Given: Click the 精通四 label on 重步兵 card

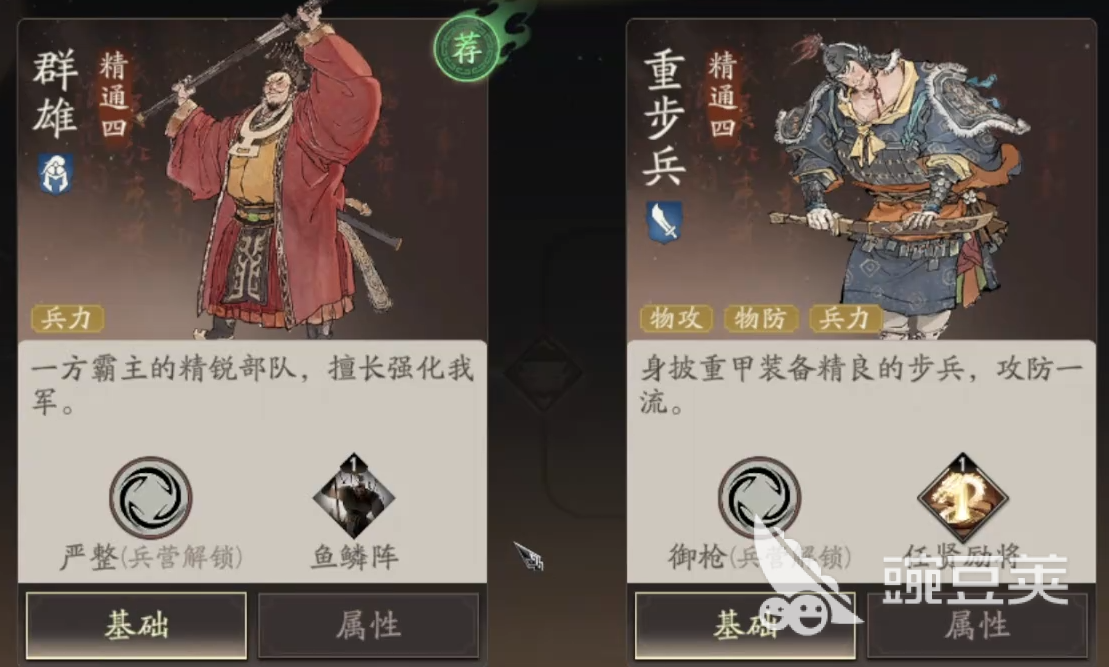Looking at the screenshot, I should tap(722, 94).
